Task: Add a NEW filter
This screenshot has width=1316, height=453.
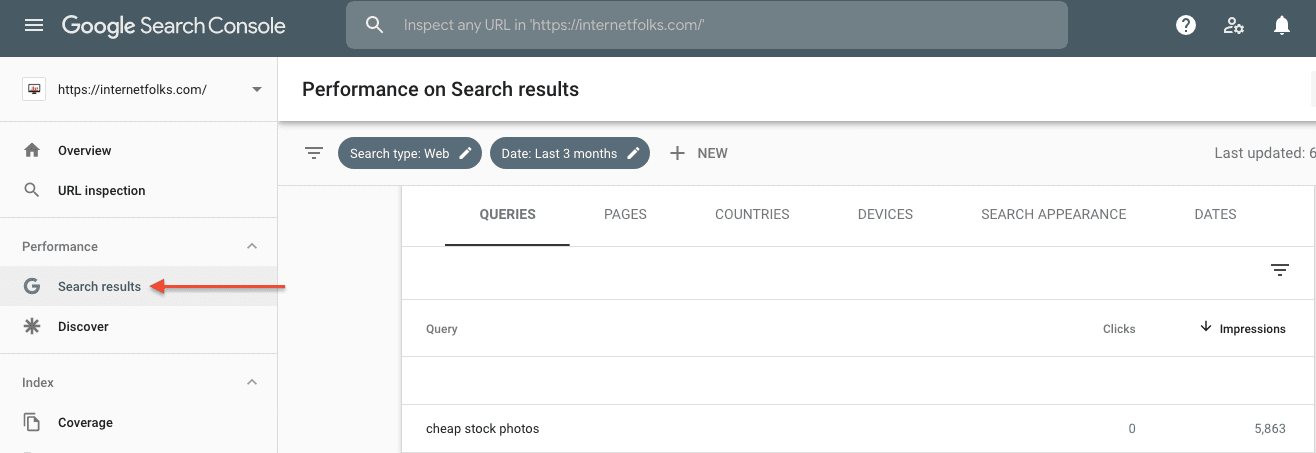Action: pyautogui.click(x=698, y=153)
